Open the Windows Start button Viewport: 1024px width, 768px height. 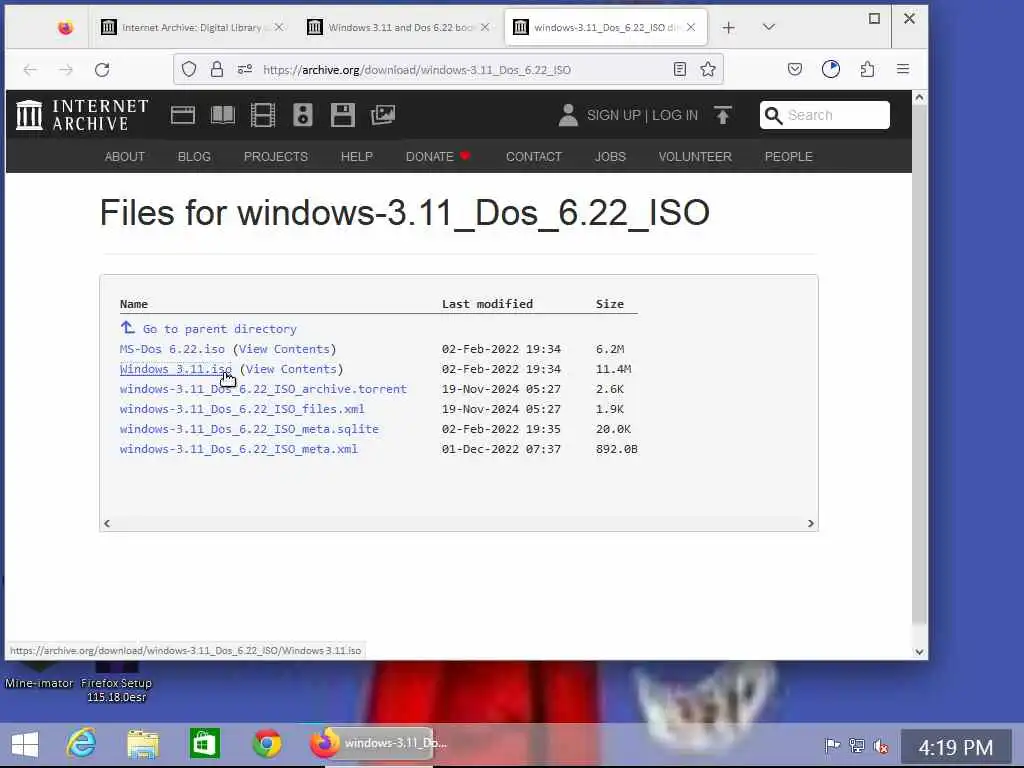tap(25, 744)
